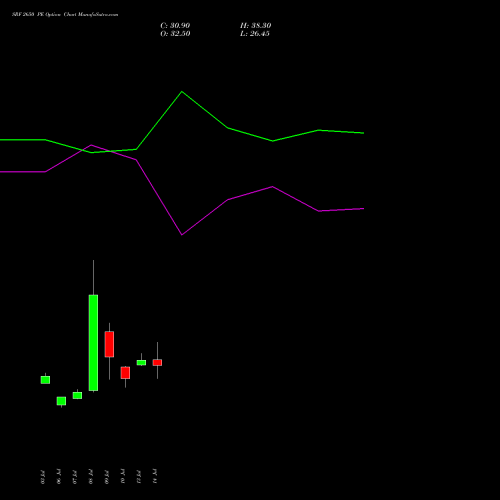This screenshot has height=500, width=500.
Task: Select the small green candle for 13 Jul
Action: point(141,363)
